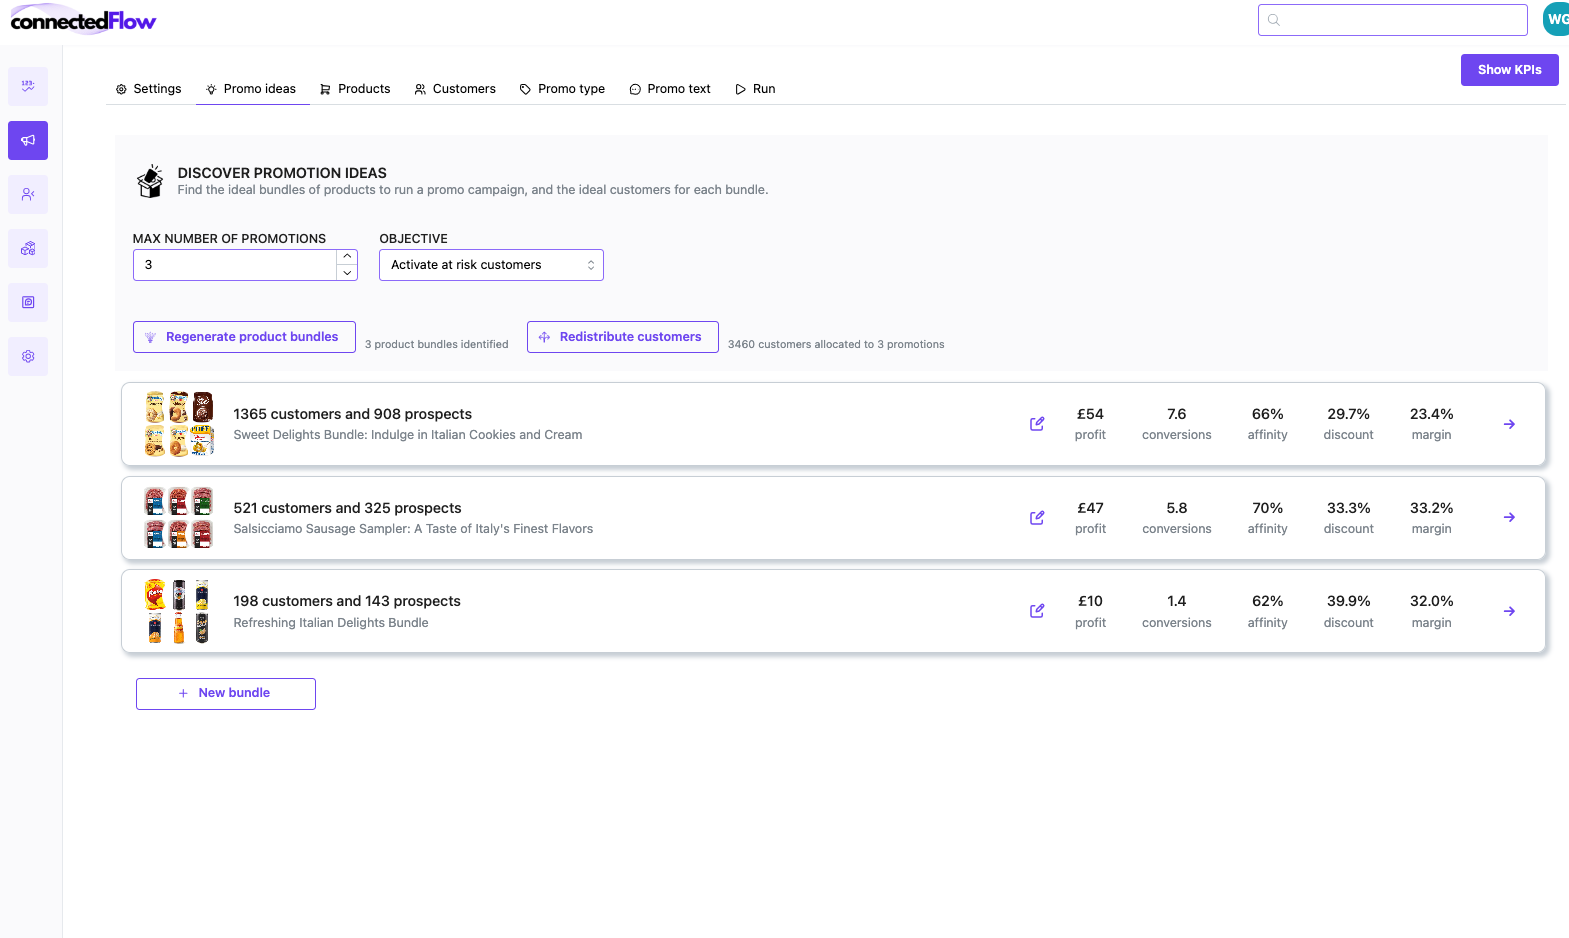Click the edit icon for Refreshing Italian Delights
The width and height of the screenshot is (1569, 938).
click(x=1037, y=611)
